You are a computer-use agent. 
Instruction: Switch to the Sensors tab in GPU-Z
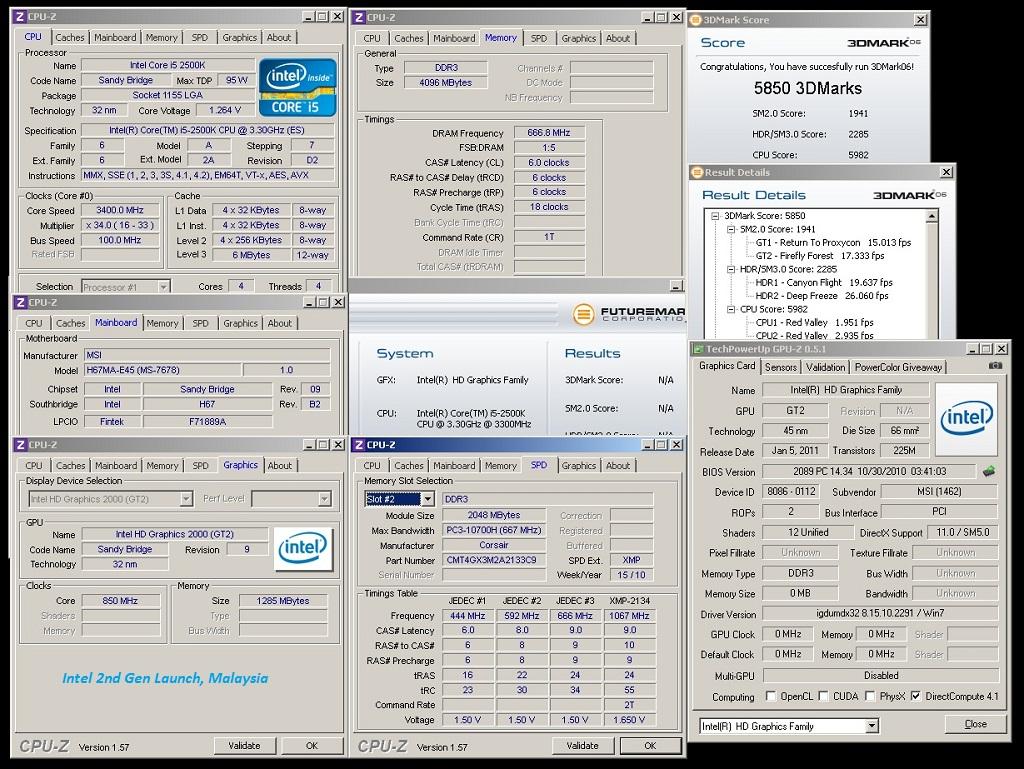(x=781, y=367)
